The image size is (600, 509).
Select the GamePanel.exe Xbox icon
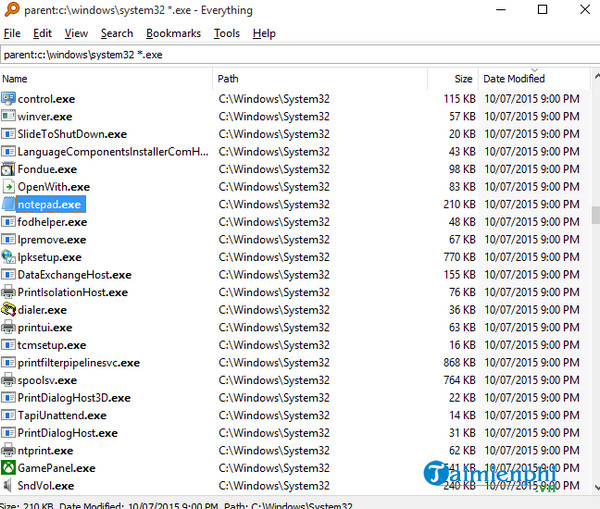pyautogui.click(x=9, y=468)
